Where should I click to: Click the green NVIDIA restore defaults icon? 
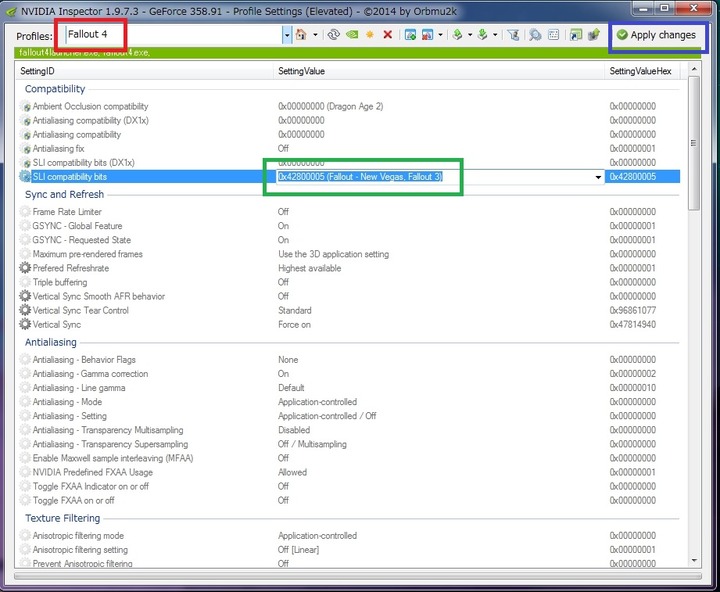(x=352, y=34)
